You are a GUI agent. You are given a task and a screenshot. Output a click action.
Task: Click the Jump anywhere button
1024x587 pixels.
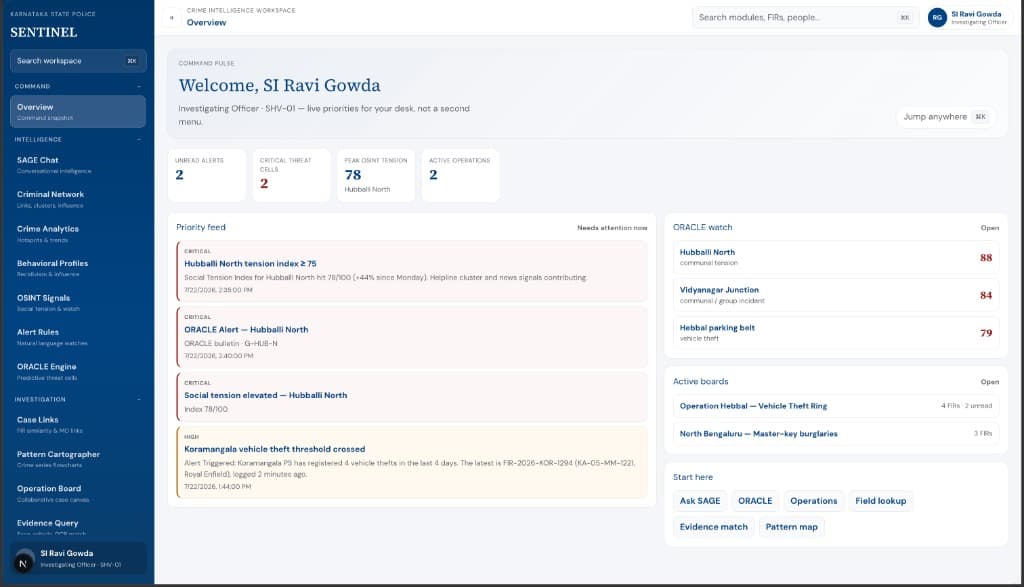(x=945, y=117)
